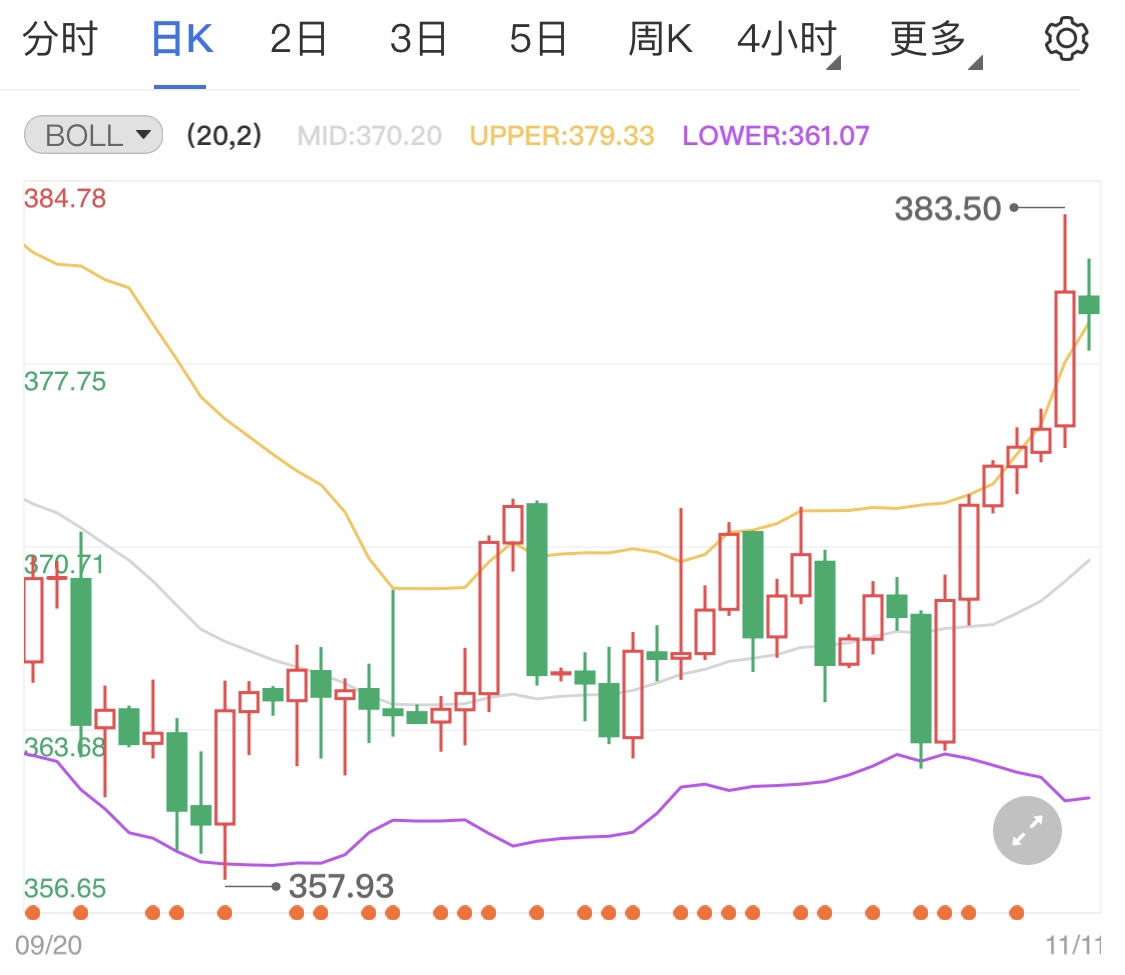
Task: Open the chart settings gear icon
Action: tap(1066, 39)
